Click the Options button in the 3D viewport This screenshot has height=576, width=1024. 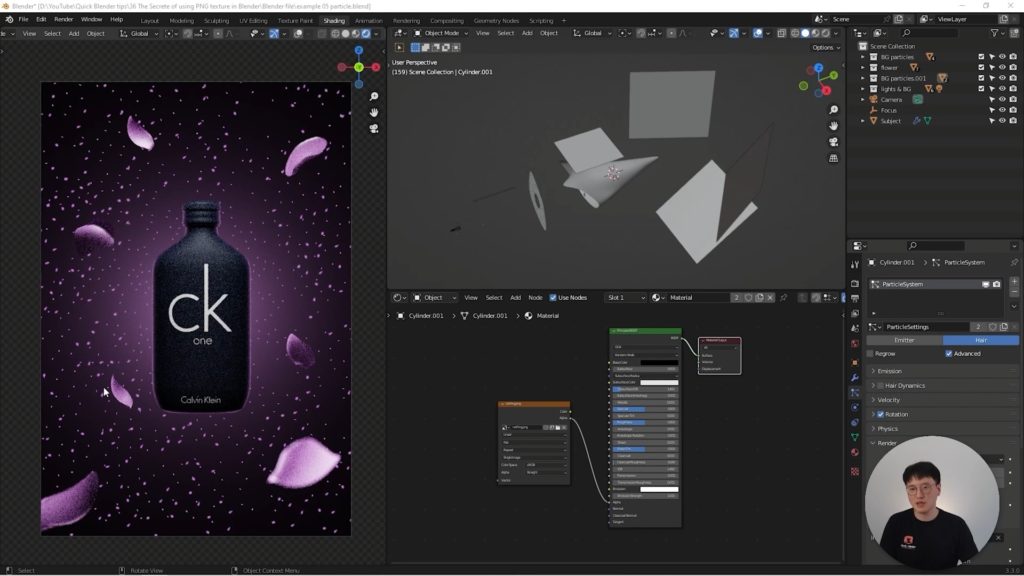click(823, 47)
